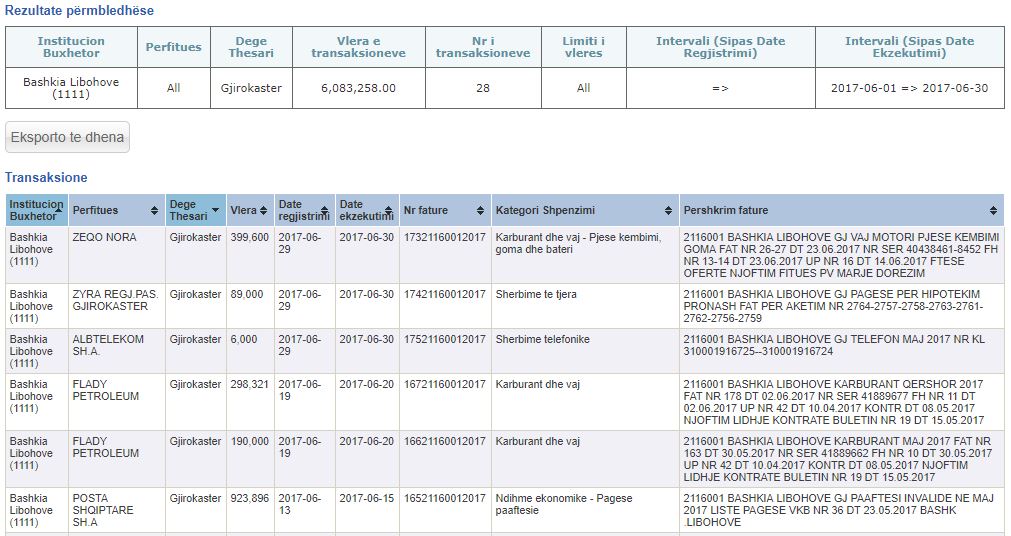Select POSTA SHQIPTARE SH.A cell
The width and height of the screenshot is (1011, 536).
coord(117,510)
